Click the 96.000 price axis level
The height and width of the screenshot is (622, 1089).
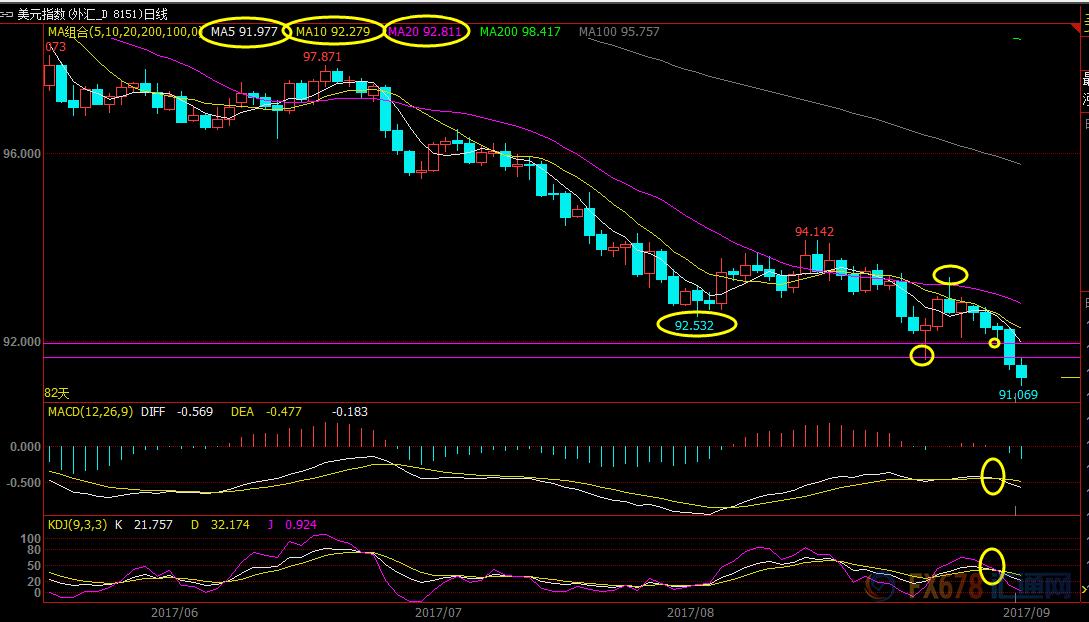point(21,154)
